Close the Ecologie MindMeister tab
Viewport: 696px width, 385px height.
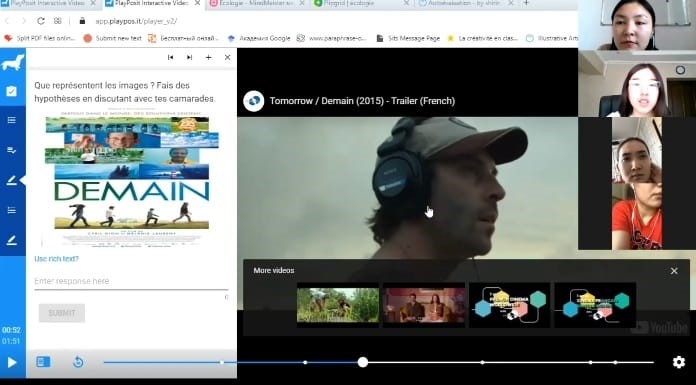pyautogui.click(x=301, y=3)
